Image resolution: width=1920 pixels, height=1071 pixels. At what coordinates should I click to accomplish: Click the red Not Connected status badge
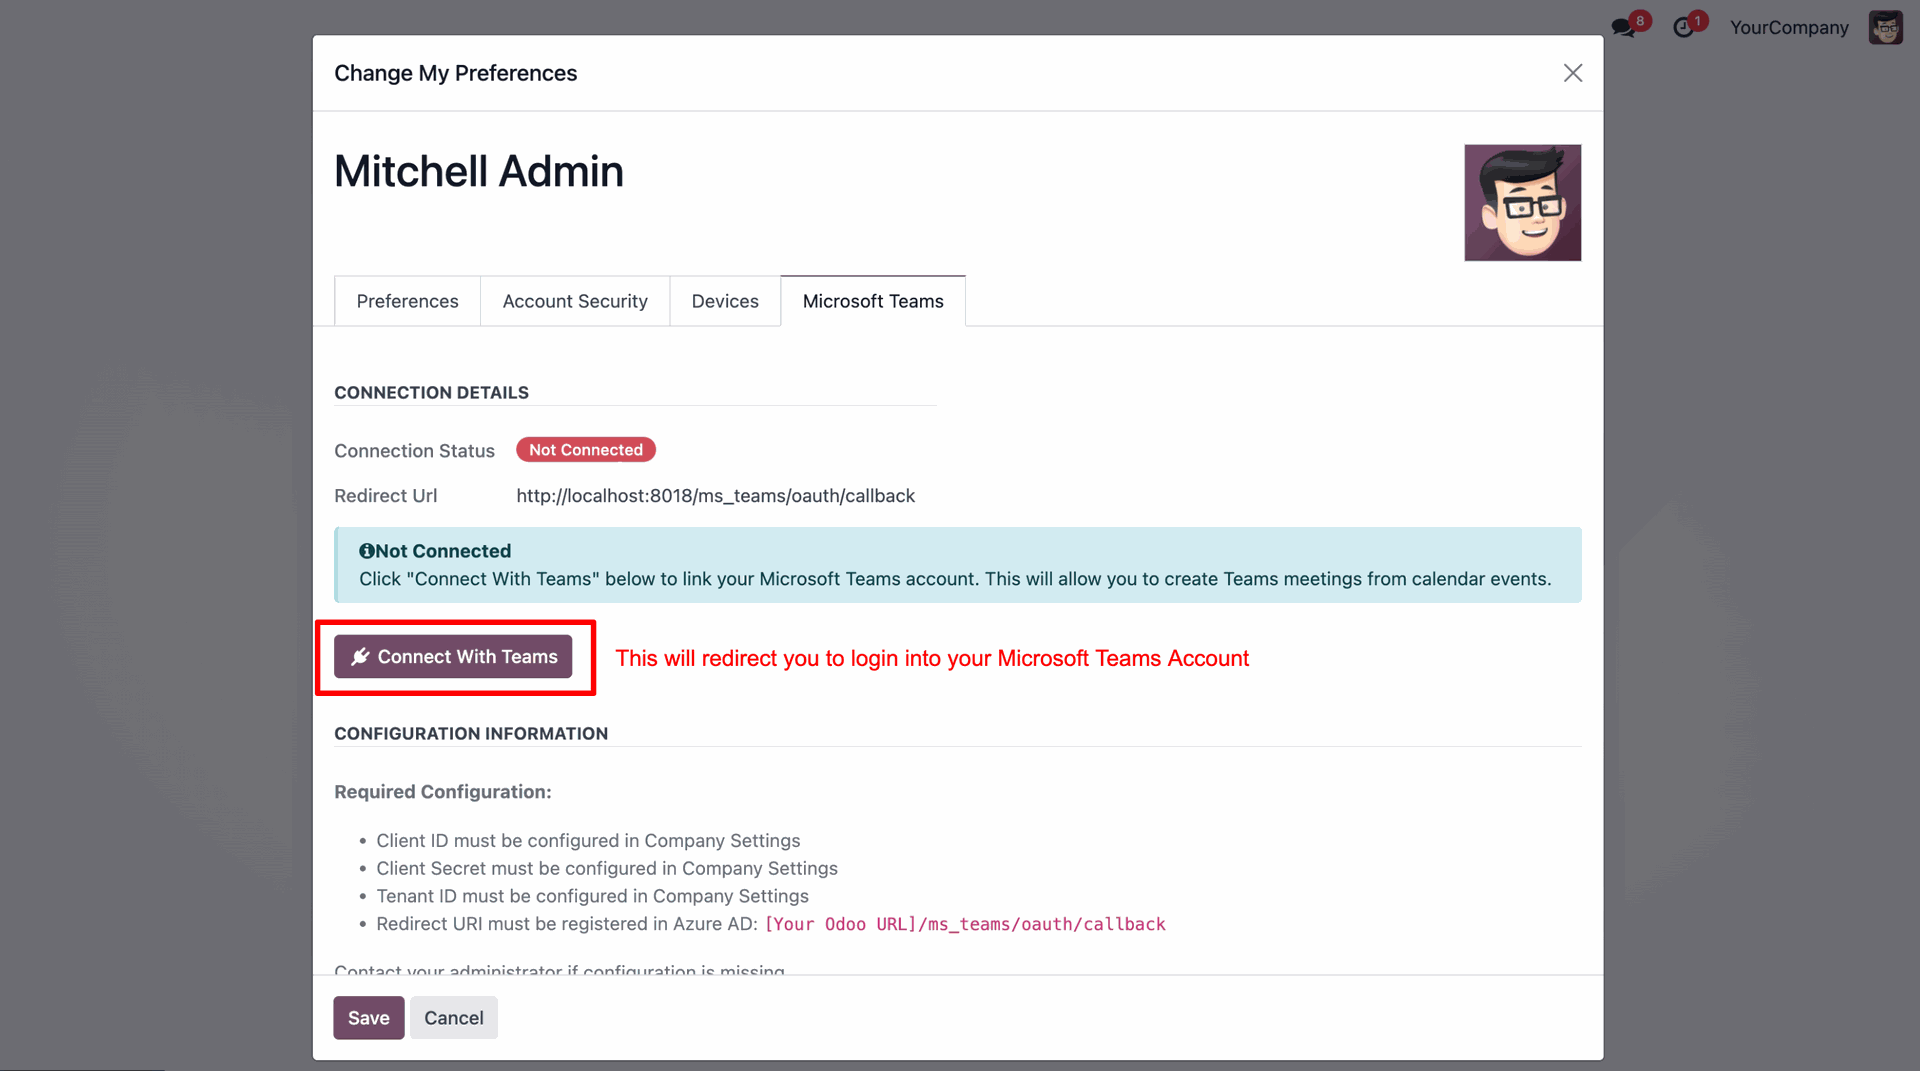pos(586,450)
